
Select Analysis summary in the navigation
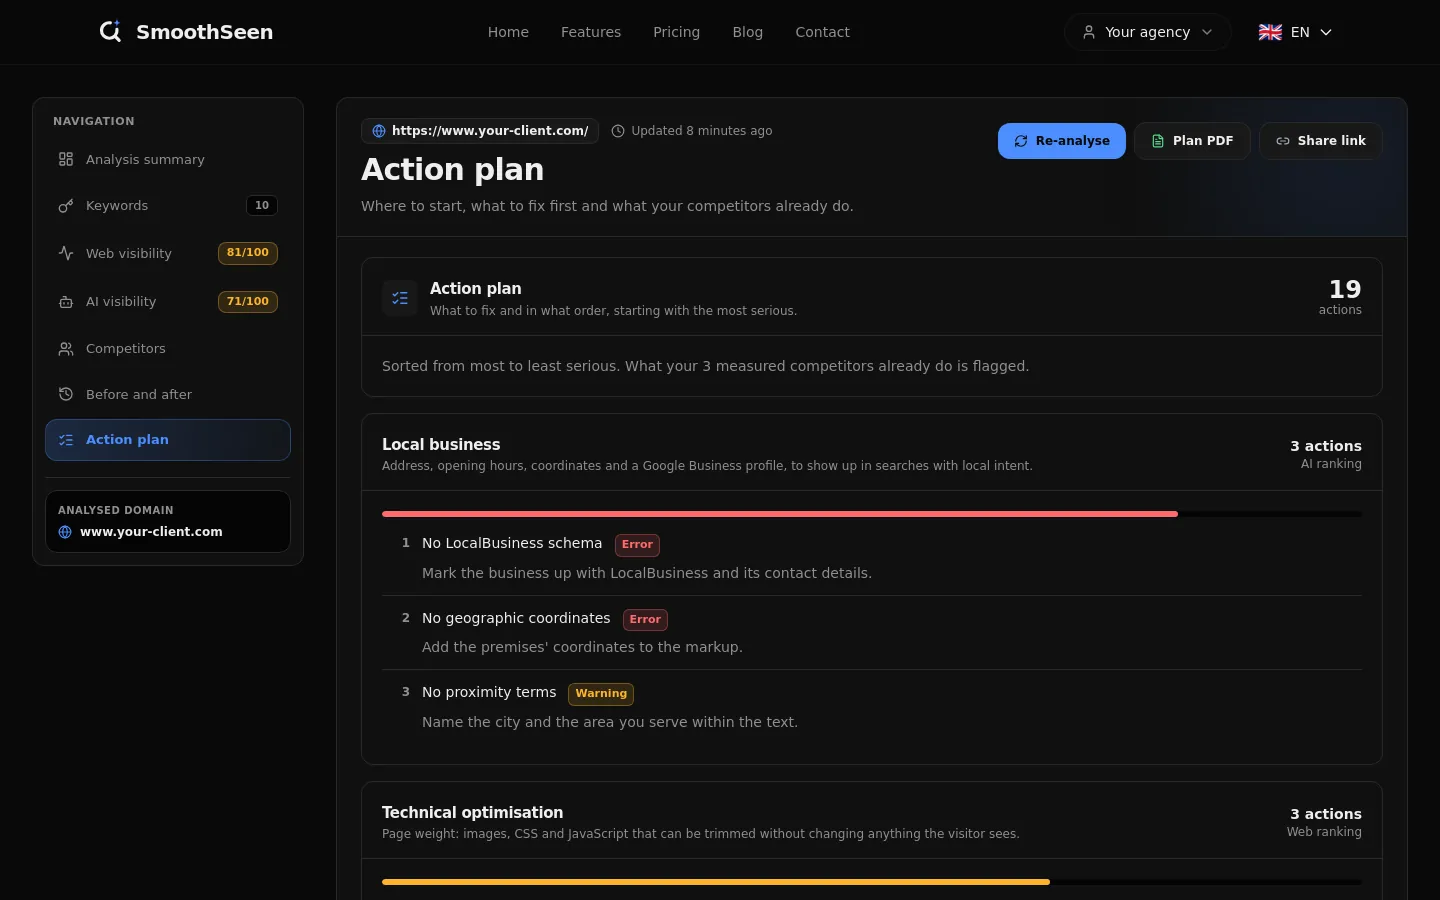coord(168,159)
